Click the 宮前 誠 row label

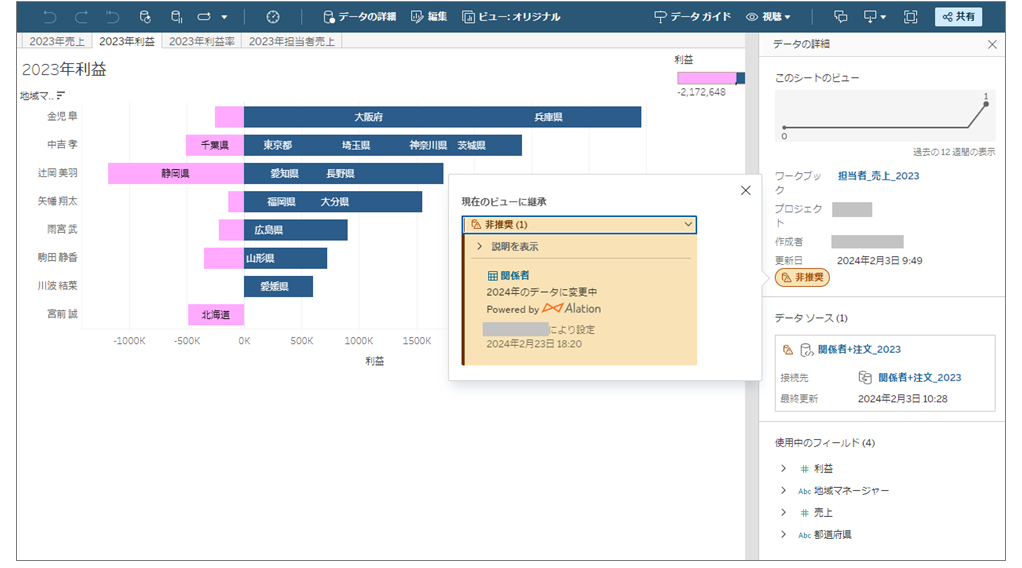click(62, 314)
